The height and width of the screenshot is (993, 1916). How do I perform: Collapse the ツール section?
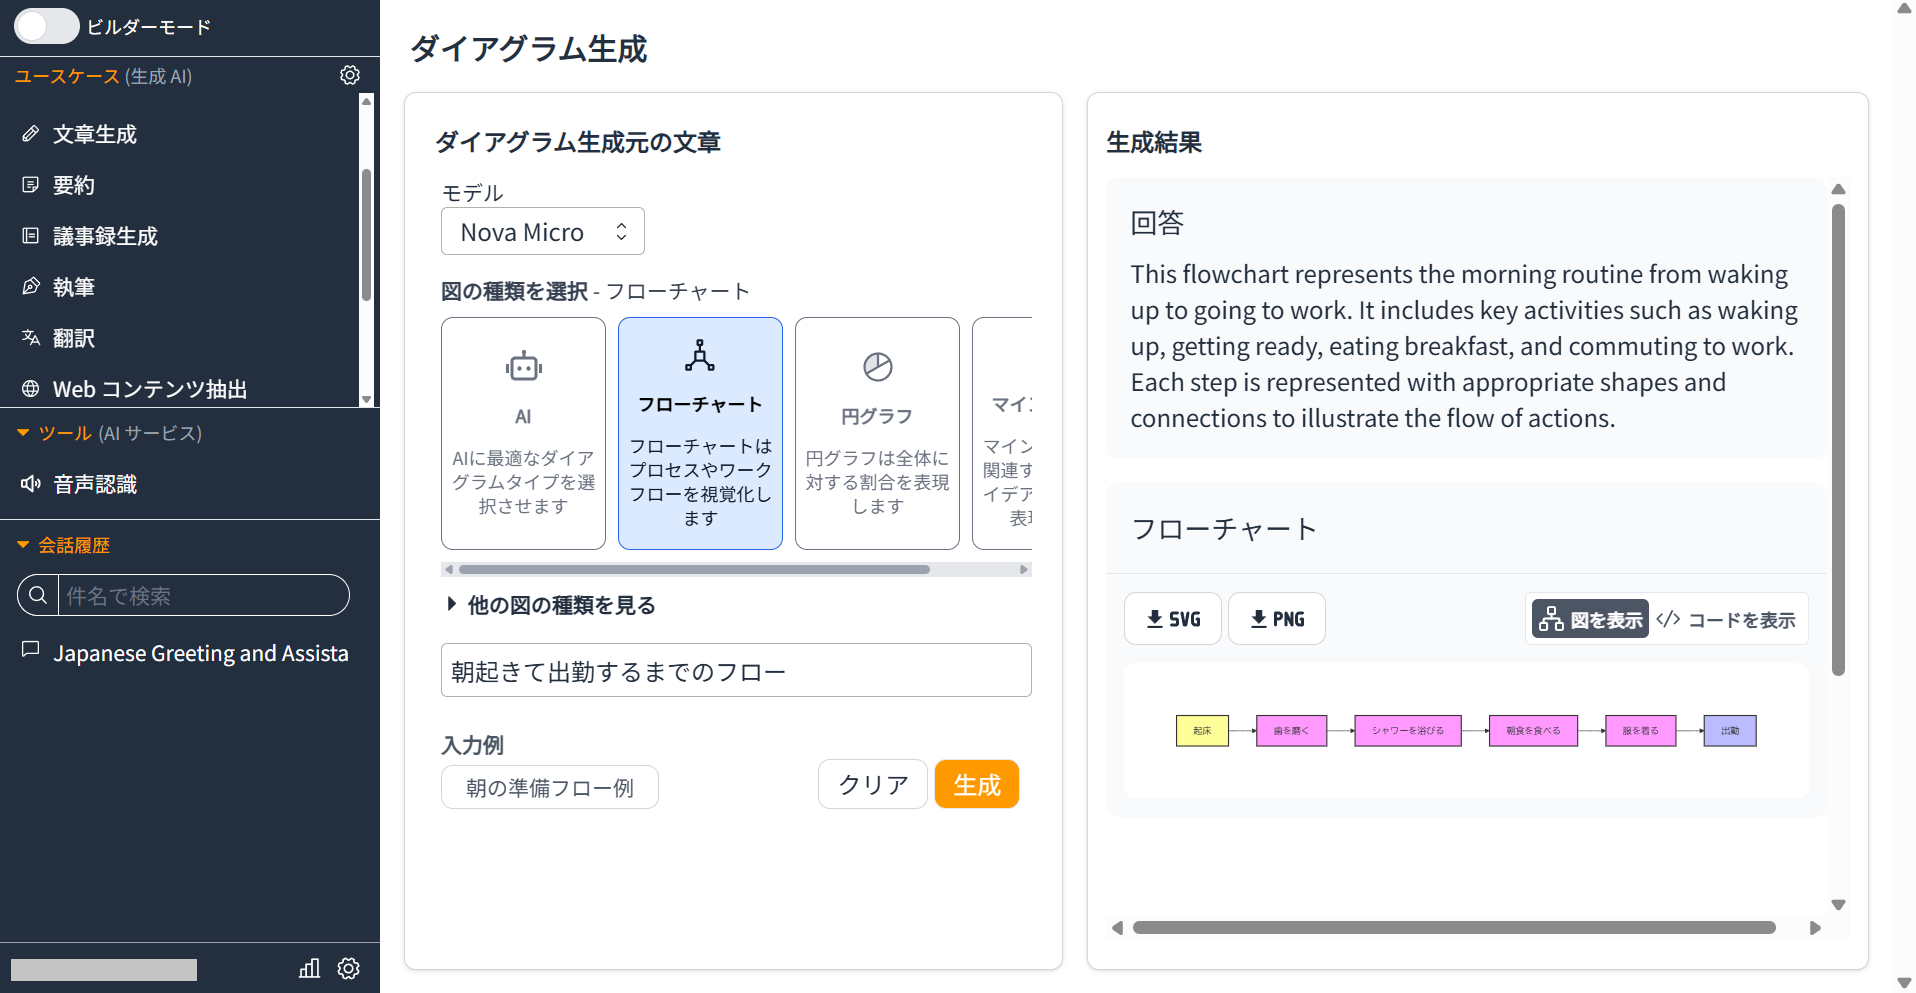pyautogui.click(x=23, y=433)
